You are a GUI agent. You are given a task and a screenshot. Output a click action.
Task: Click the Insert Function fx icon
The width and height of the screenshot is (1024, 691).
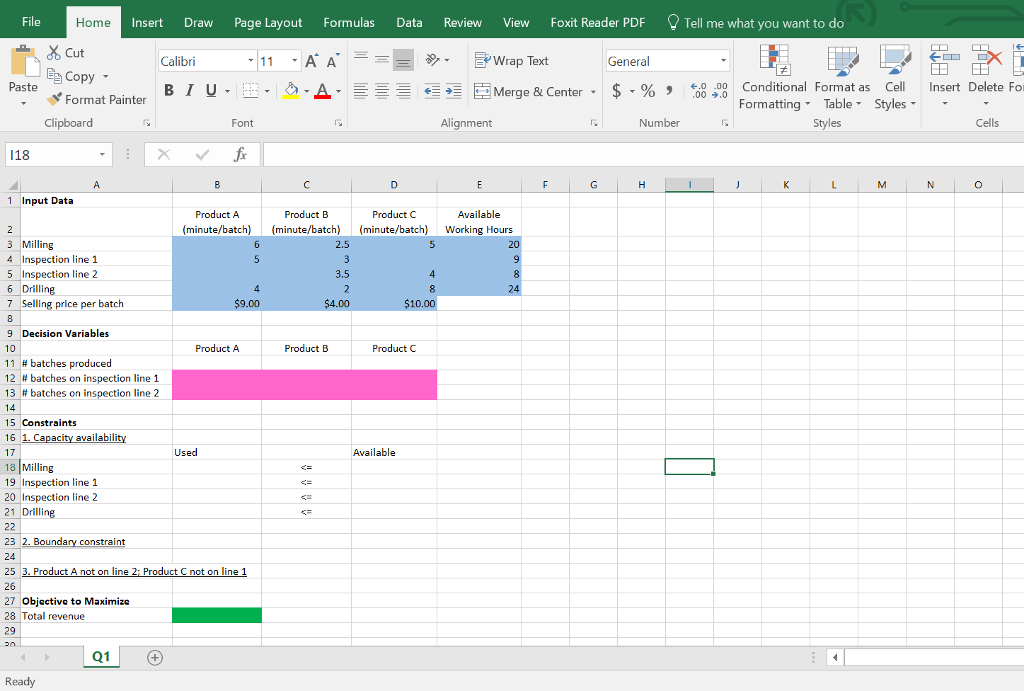click(240, 155)
